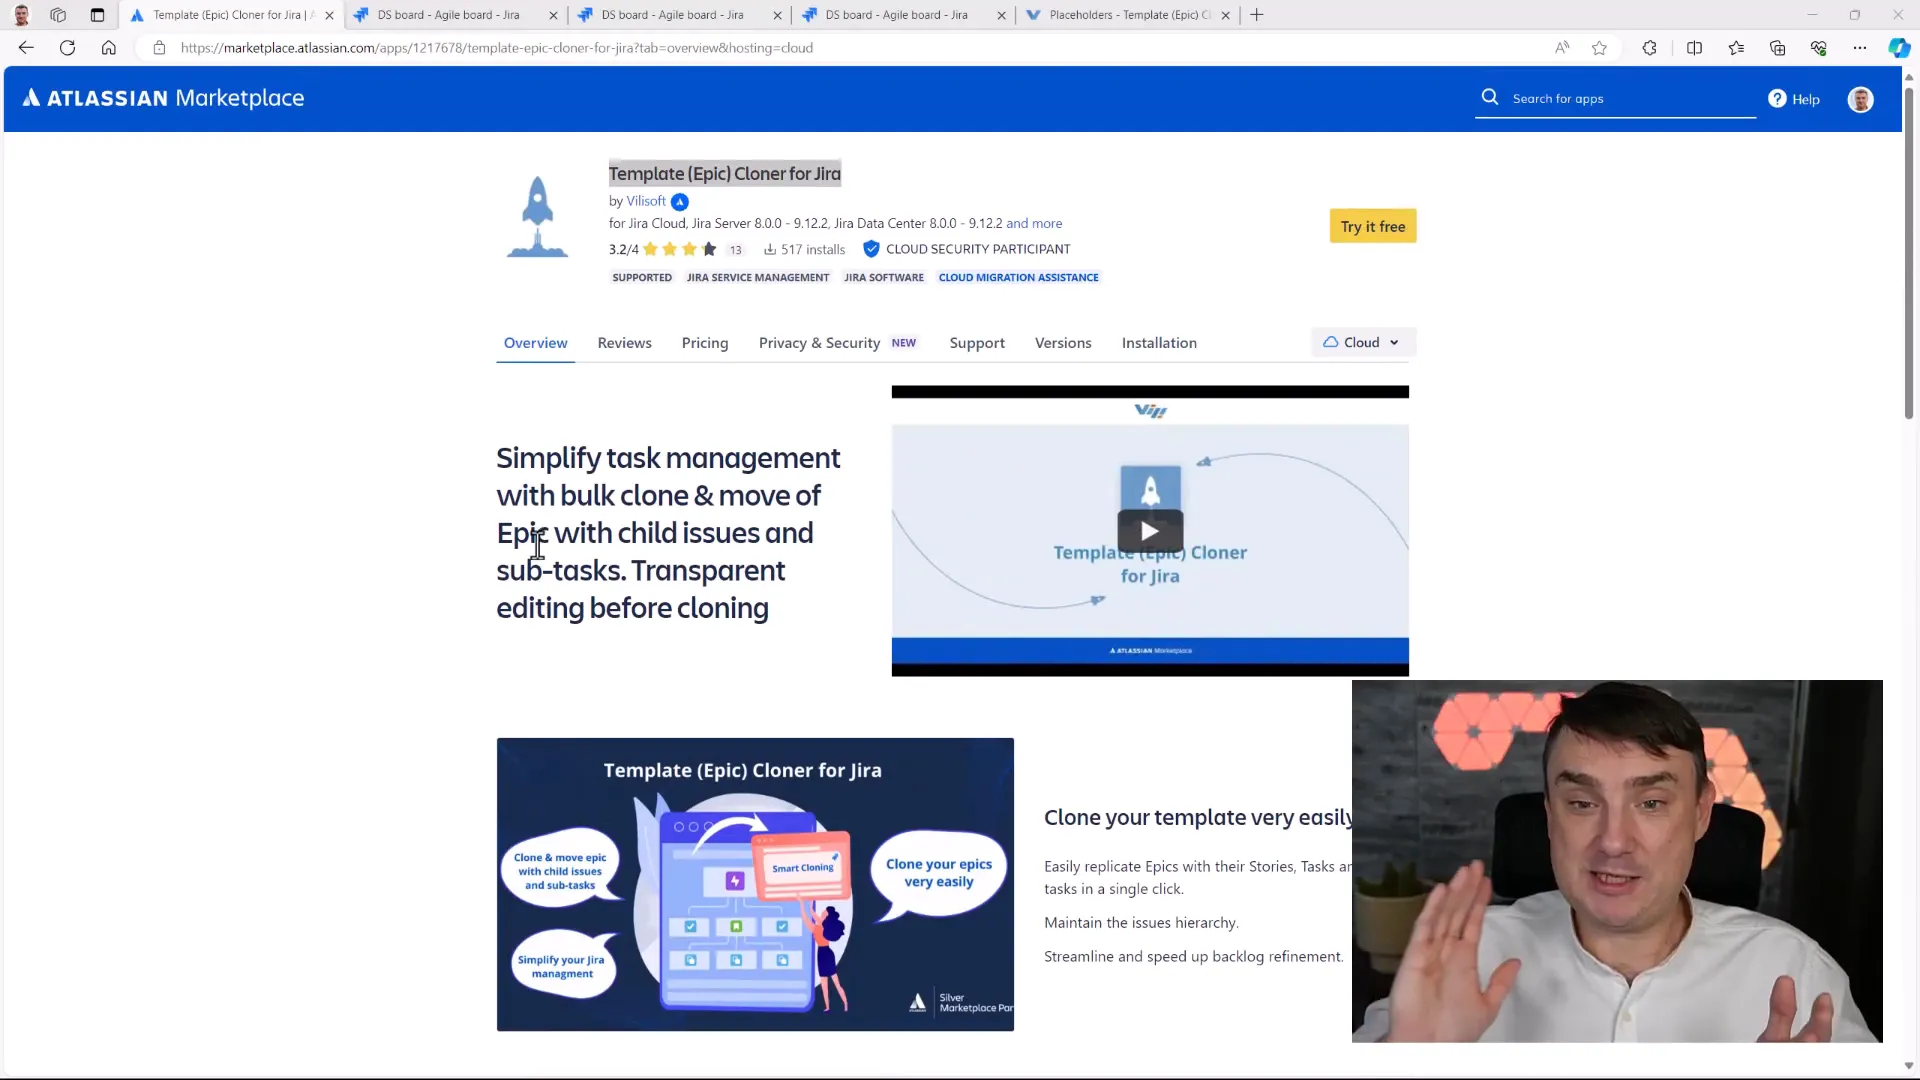View site information via the lock icon
The height and width of the screenshot is (1080, 1920).
(x=159, y=47)
